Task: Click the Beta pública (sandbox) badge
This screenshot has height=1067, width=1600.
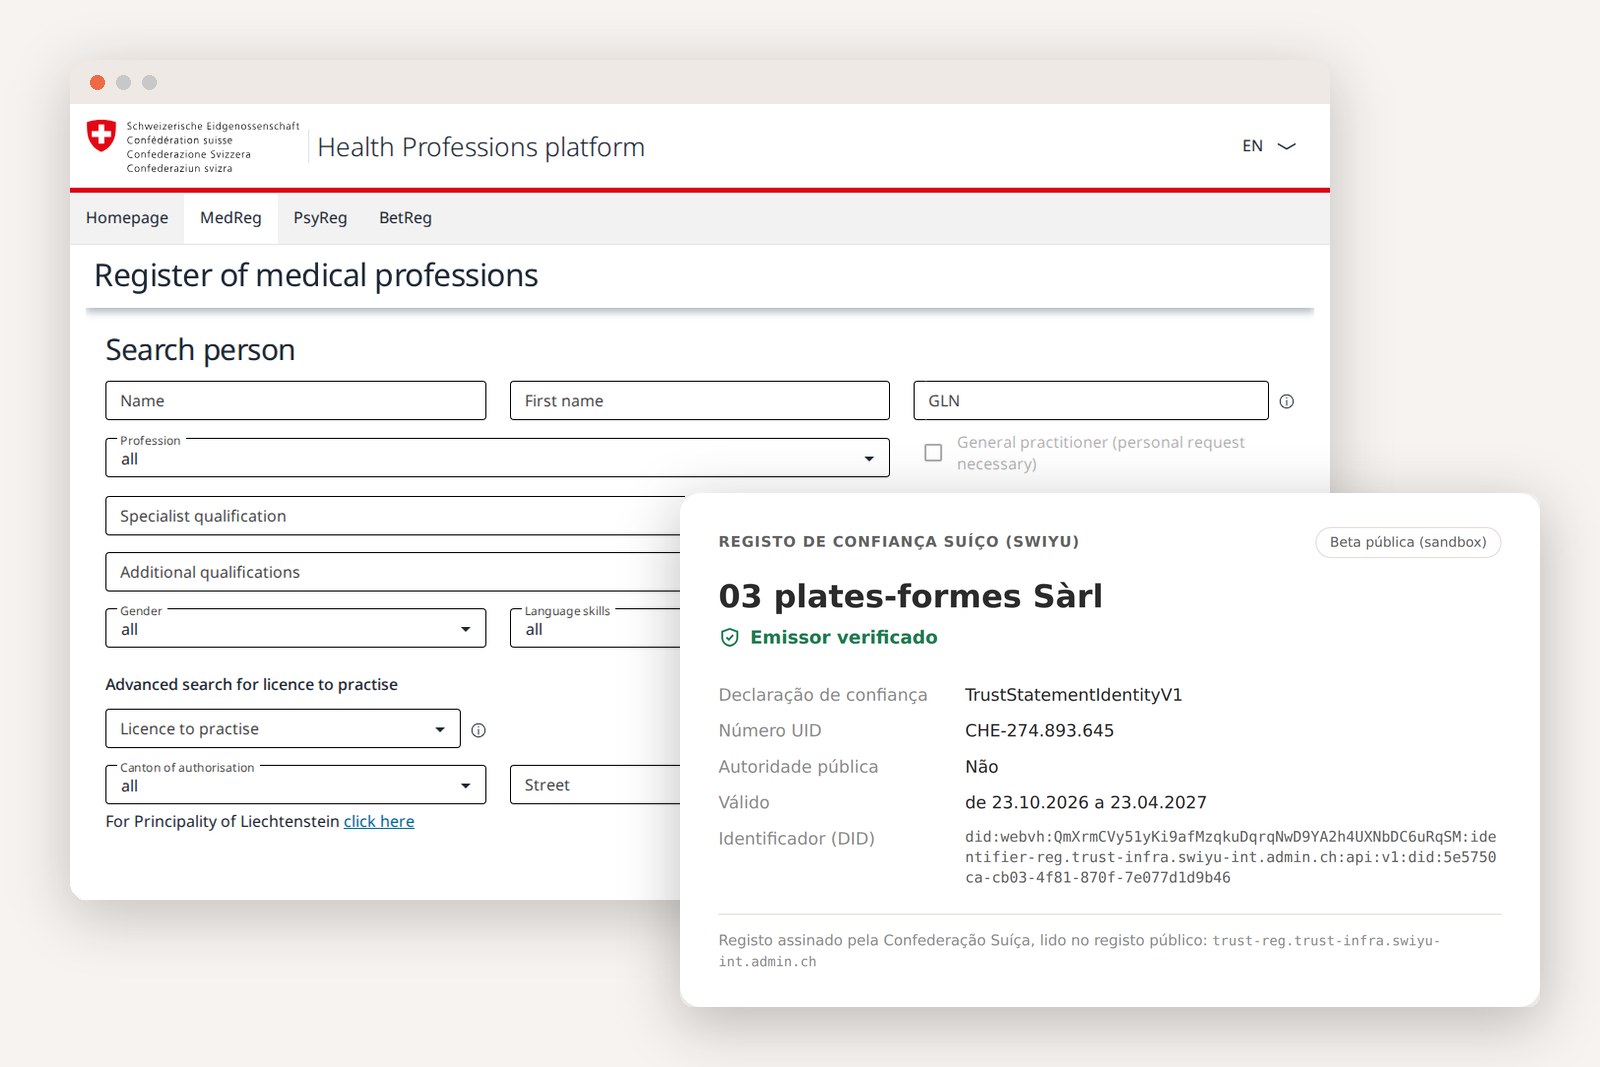Action: 1408,542
